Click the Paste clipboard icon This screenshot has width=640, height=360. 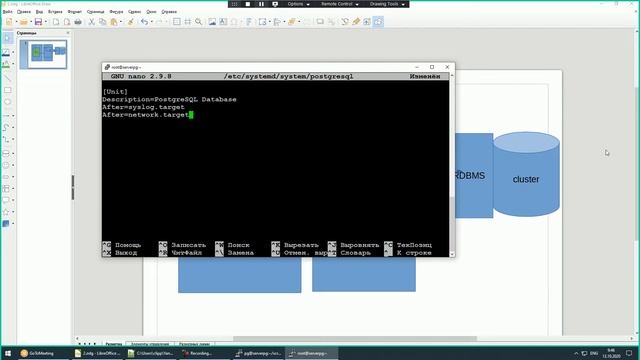click(x=114, y=22)
